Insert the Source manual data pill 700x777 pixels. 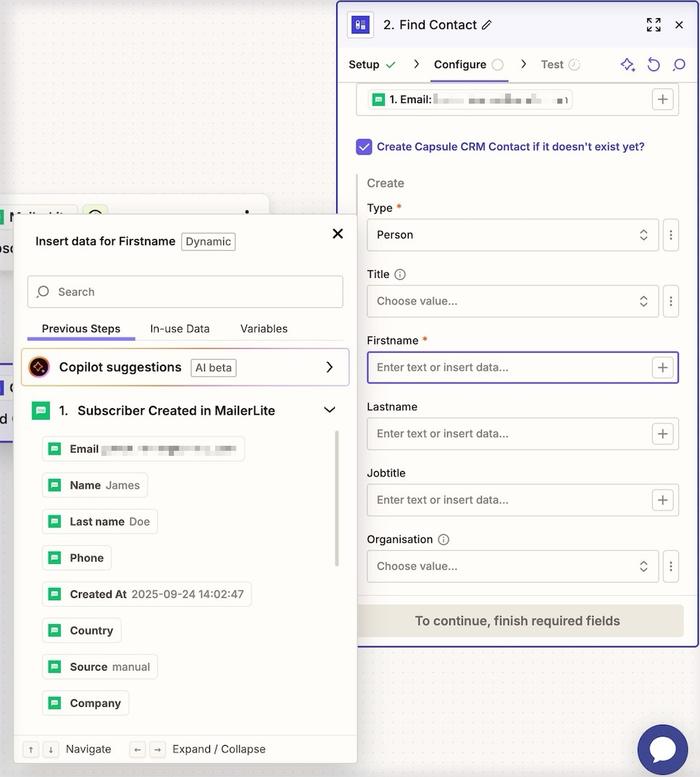pos(100,667)
